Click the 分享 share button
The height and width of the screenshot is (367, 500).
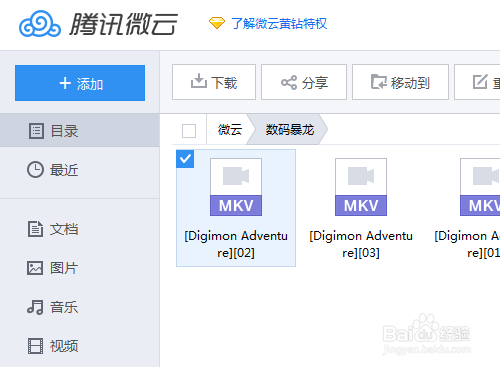[x=304, y=82]
